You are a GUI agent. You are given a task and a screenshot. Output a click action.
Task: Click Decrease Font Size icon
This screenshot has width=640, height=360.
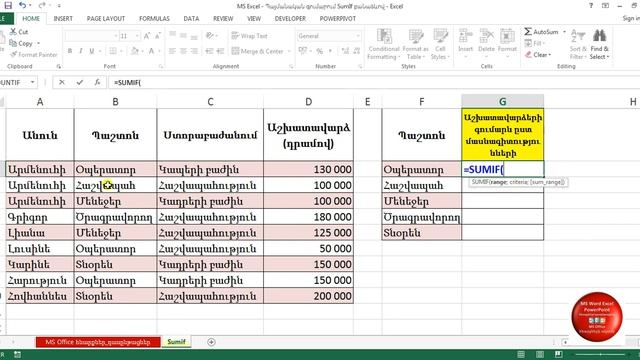[158, 36]
